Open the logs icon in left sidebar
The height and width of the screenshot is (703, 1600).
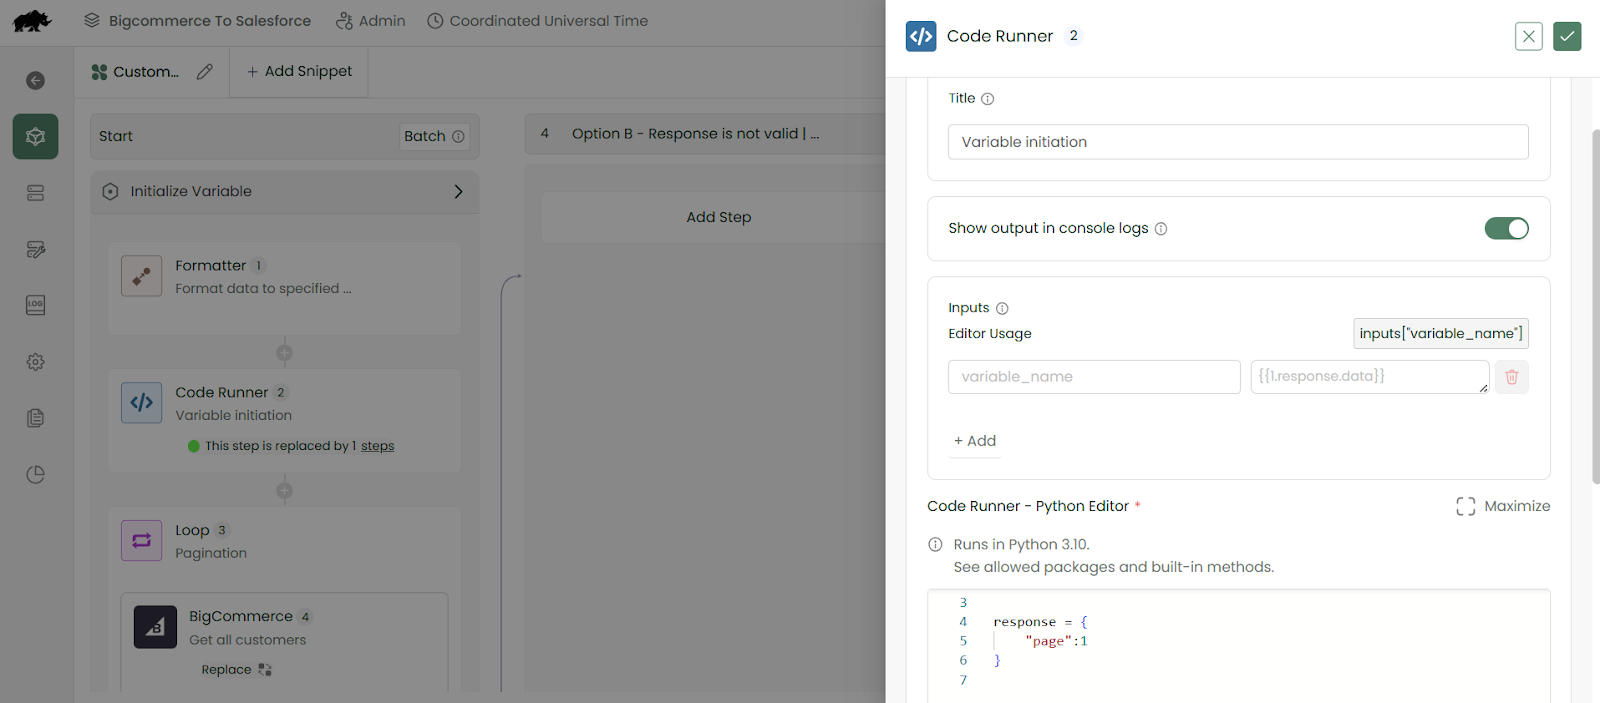click(x=35, y=305)
